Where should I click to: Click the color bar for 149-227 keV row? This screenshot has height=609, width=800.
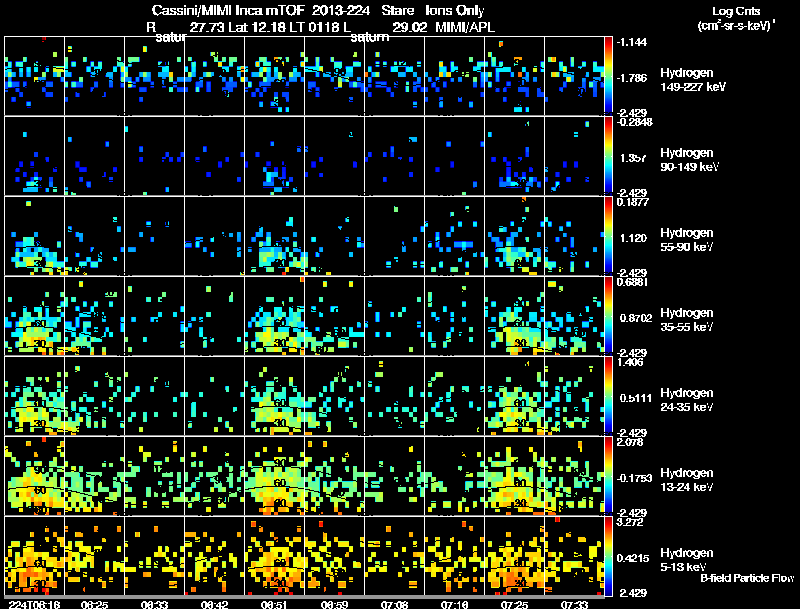pos(608,75)
